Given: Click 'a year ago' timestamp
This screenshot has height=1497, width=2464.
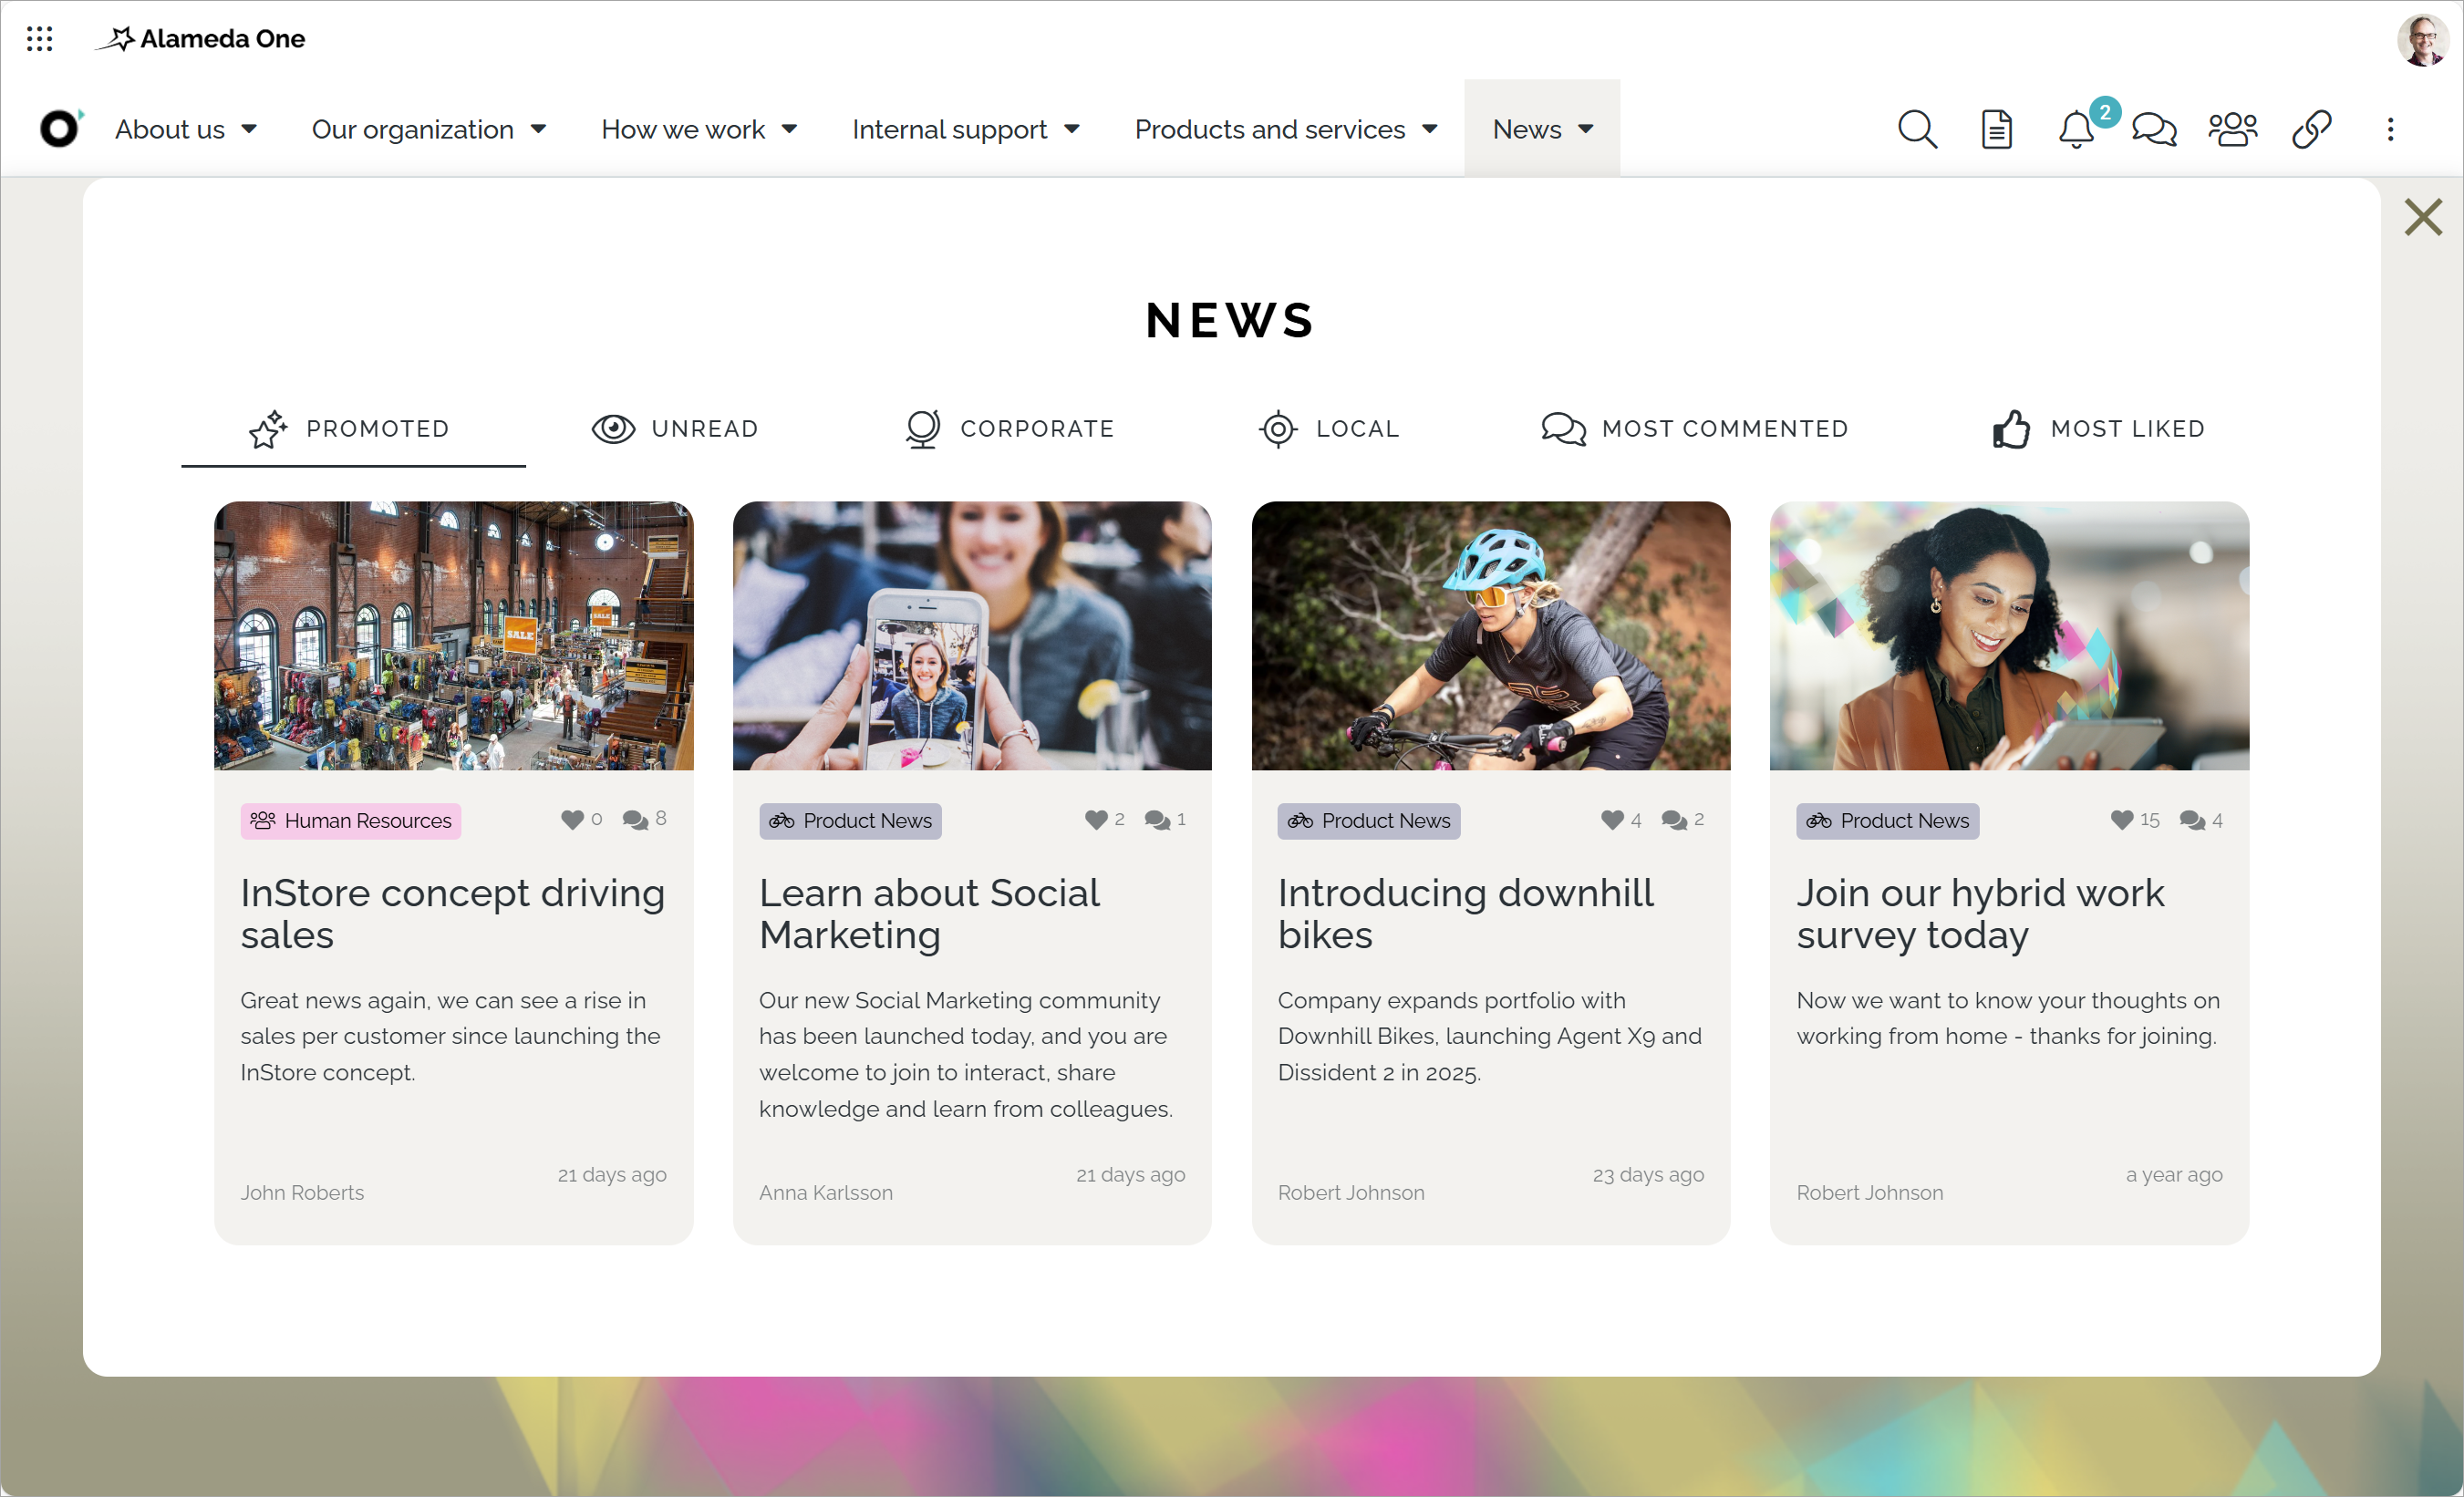Looking at the screenshot, I should [x=2174, y=1175].
